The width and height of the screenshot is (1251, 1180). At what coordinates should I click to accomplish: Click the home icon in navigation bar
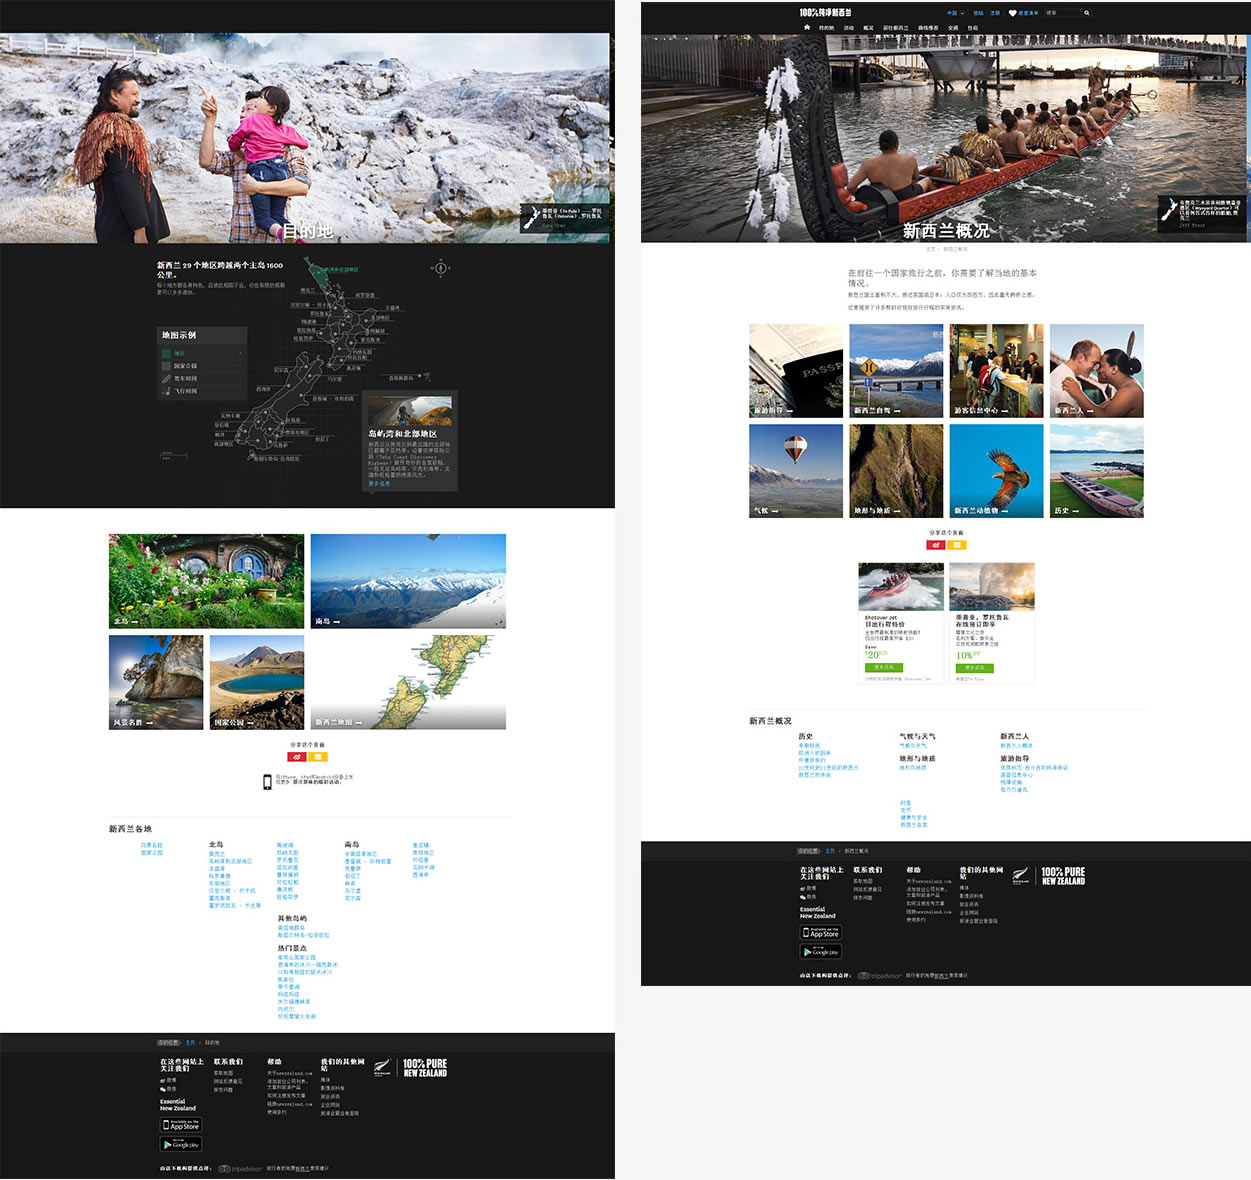tap(807, 27)
